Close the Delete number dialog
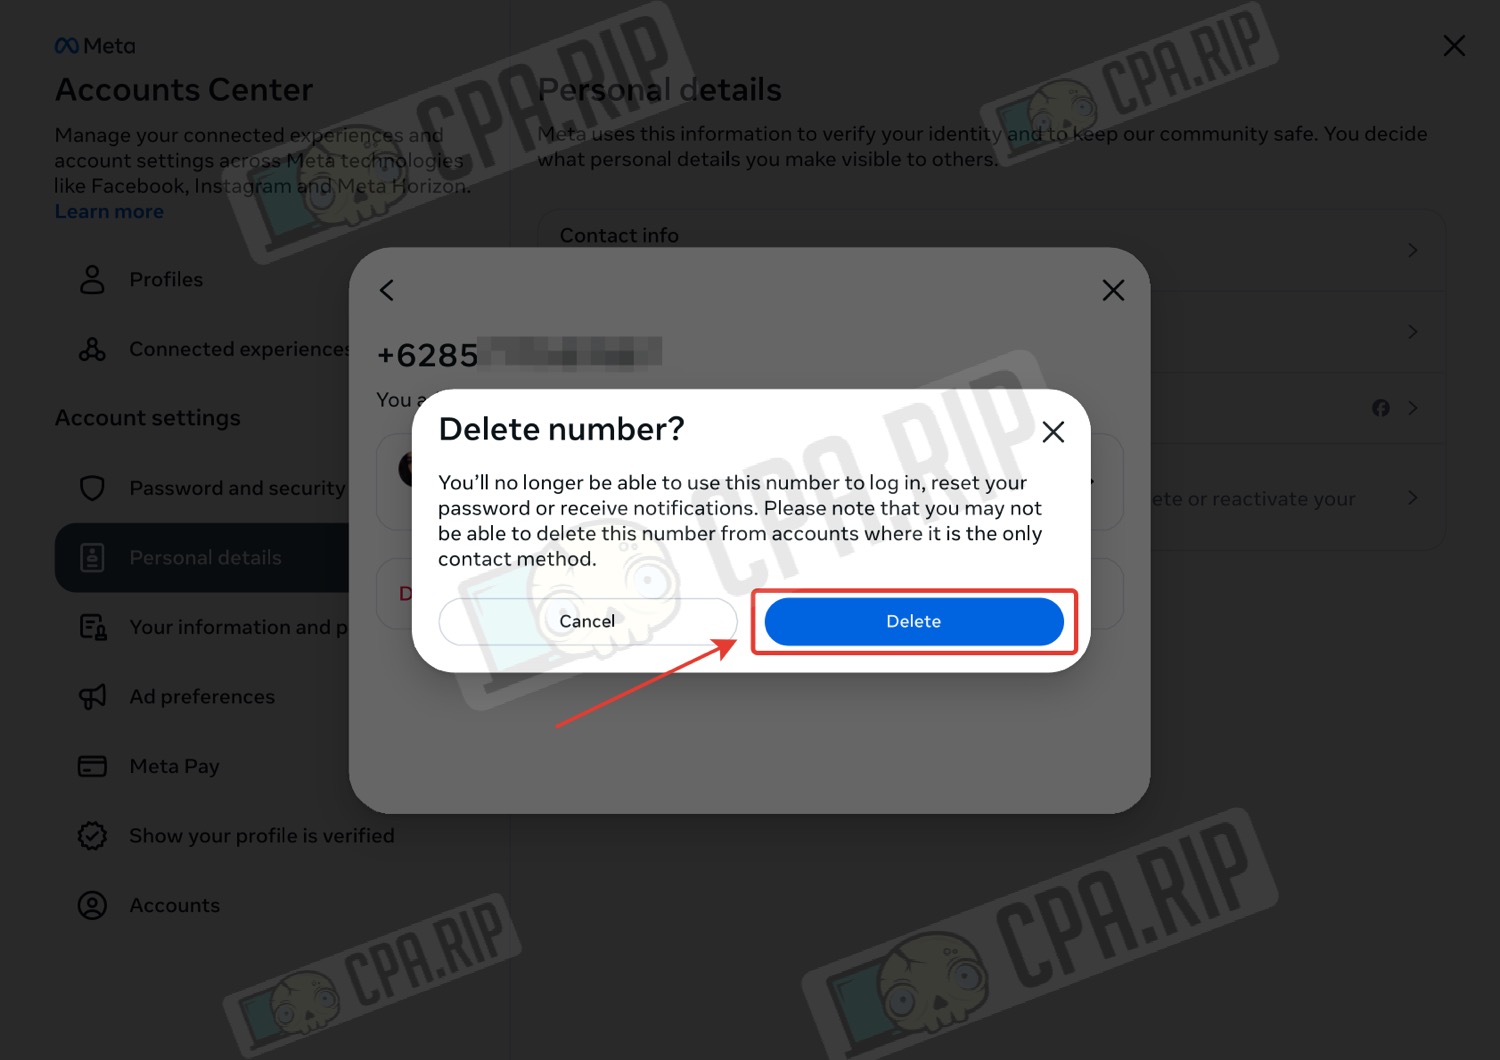The image size is (1500, 1060). [x=1053, y=432]
